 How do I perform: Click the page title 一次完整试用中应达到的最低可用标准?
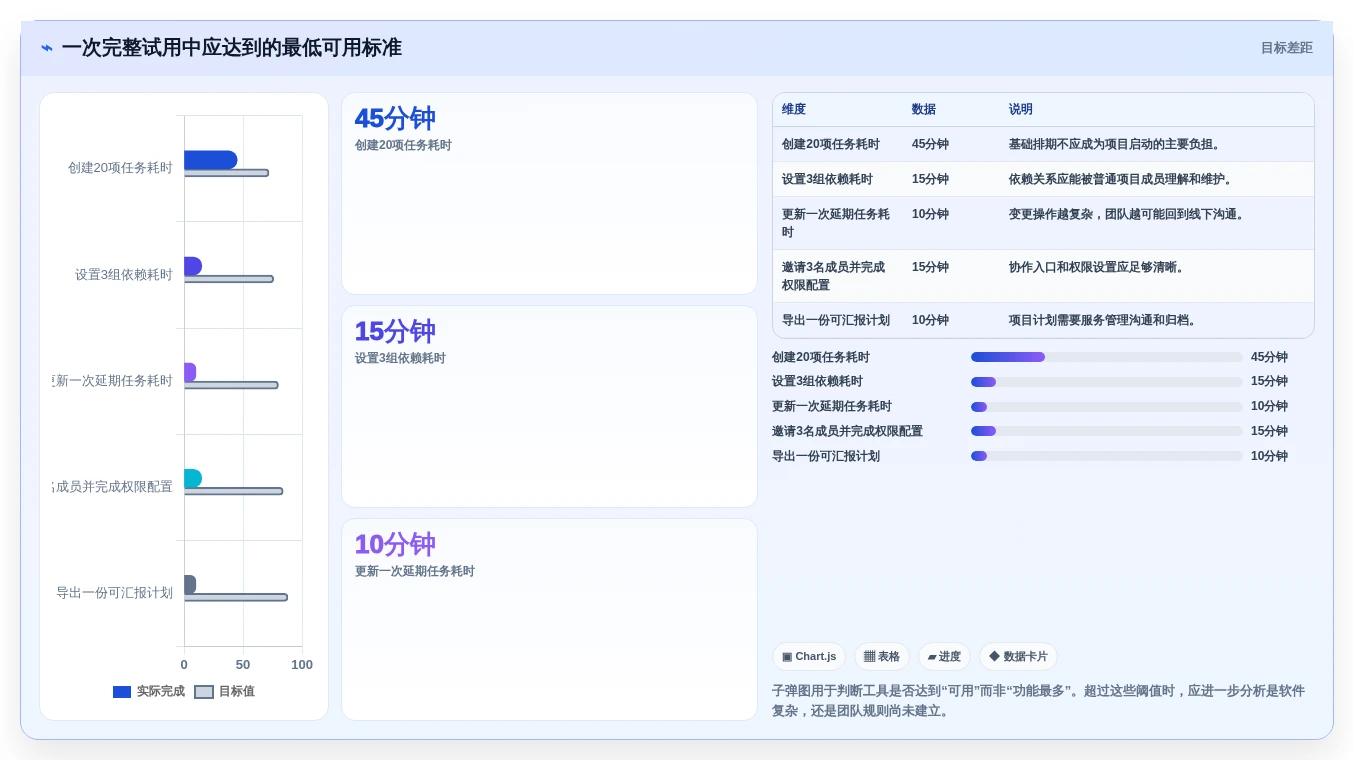coord(231,48)
